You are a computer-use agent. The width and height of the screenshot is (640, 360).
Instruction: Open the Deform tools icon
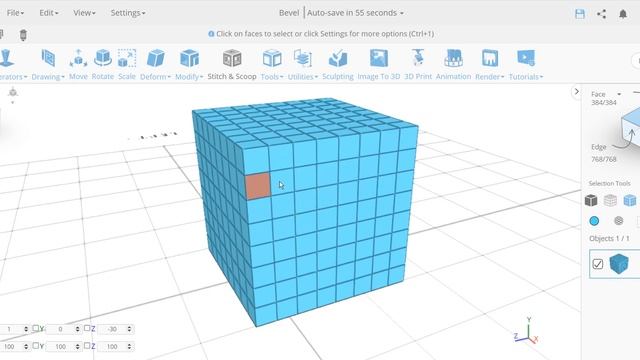tap(155, 58)
